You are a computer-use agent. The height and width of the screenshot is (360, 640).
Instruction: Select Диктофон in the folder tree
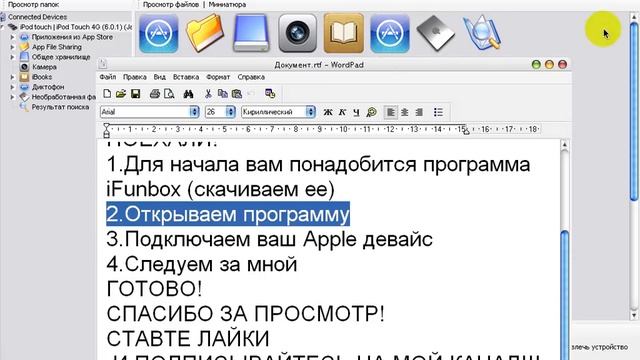point(48,87)
